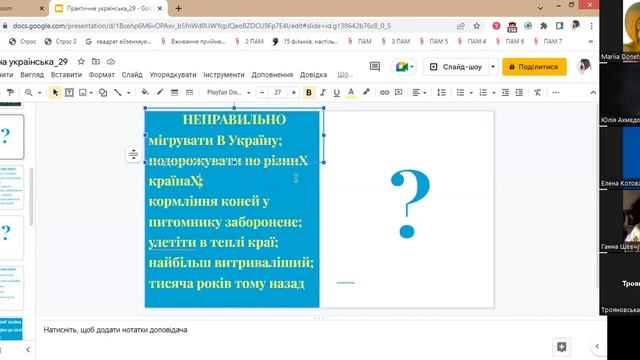Select the shape tool
This screenshot has width=640, height=360.
coord(103,93)
